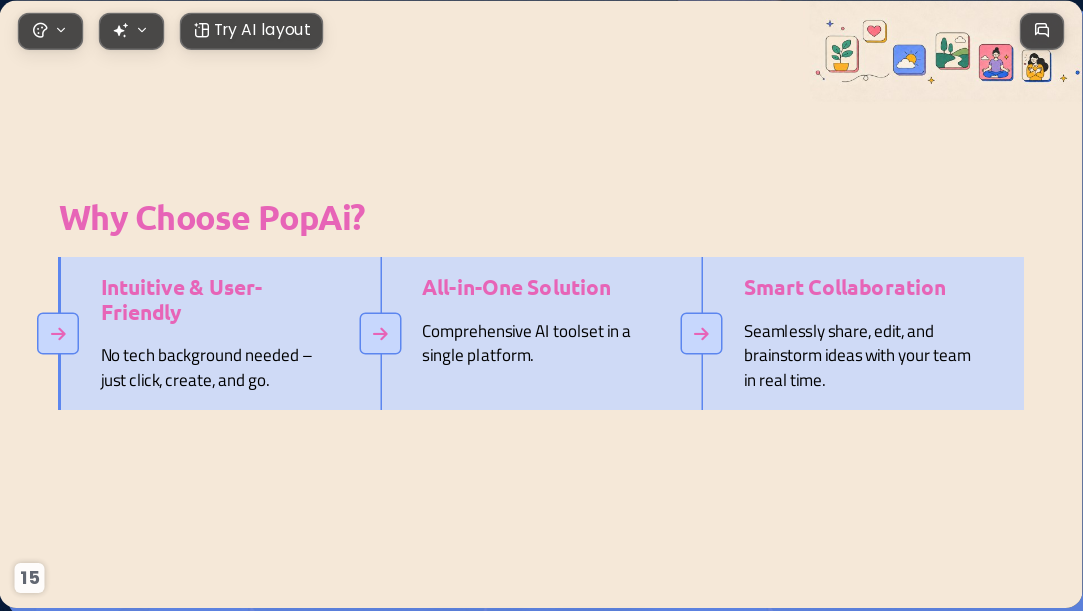
Task: Open the comments panel icon
Action: click(x=1042, y=30)
